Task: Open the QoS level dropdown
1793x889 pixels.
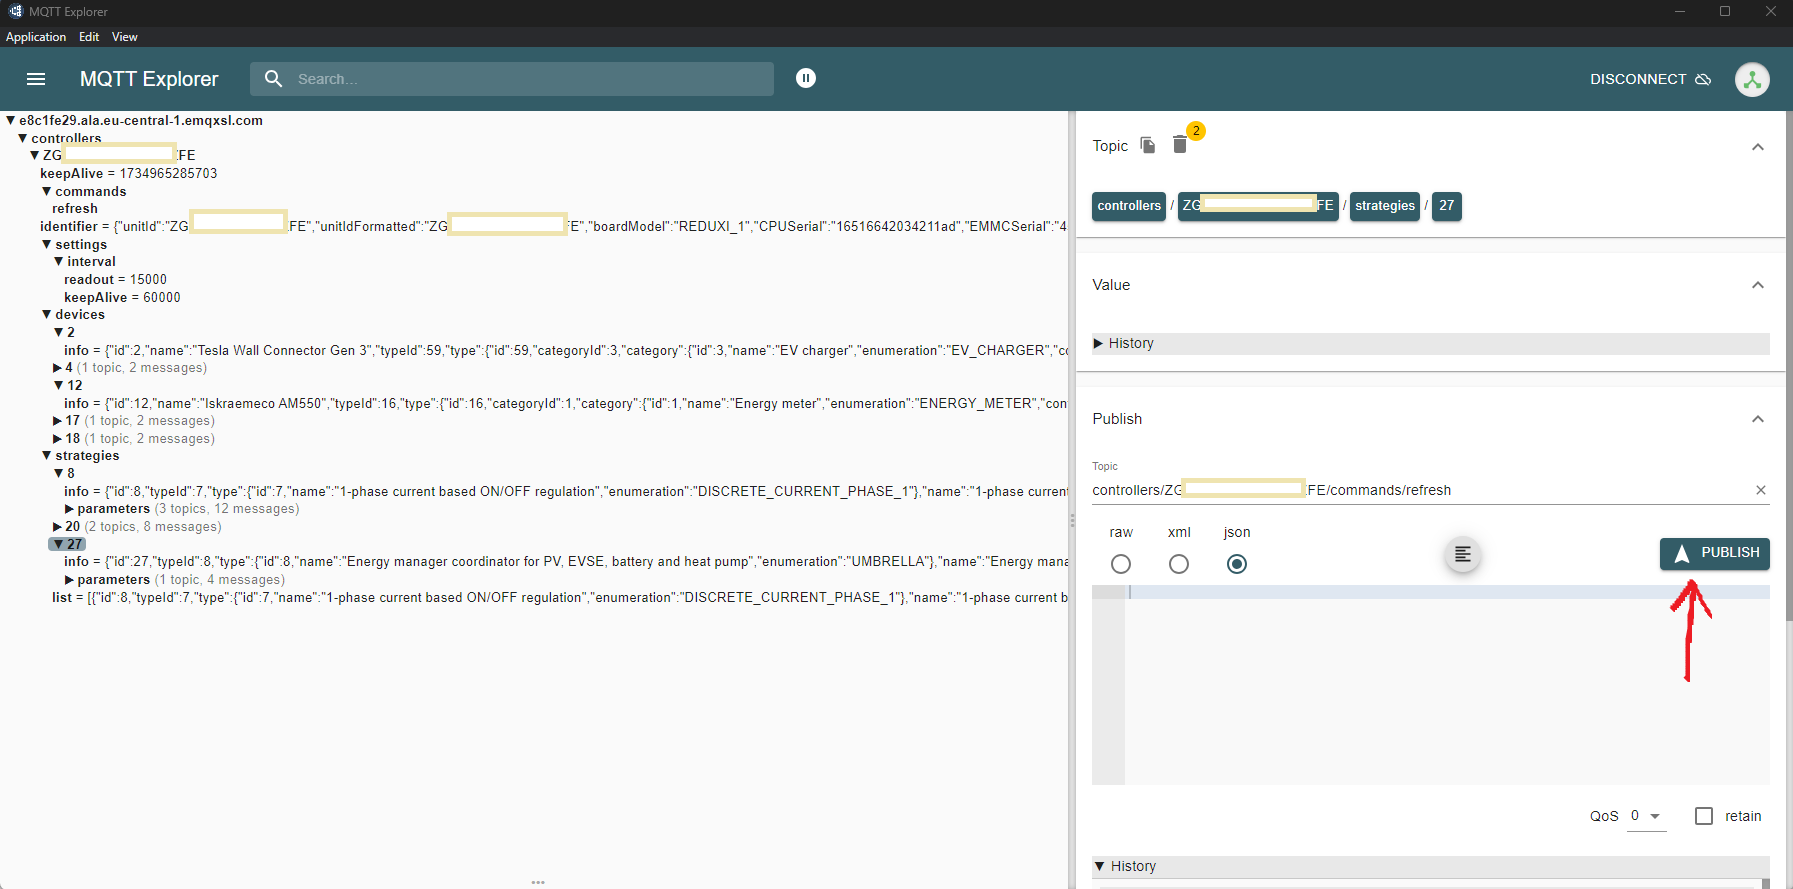Action: click(1645, 816)
